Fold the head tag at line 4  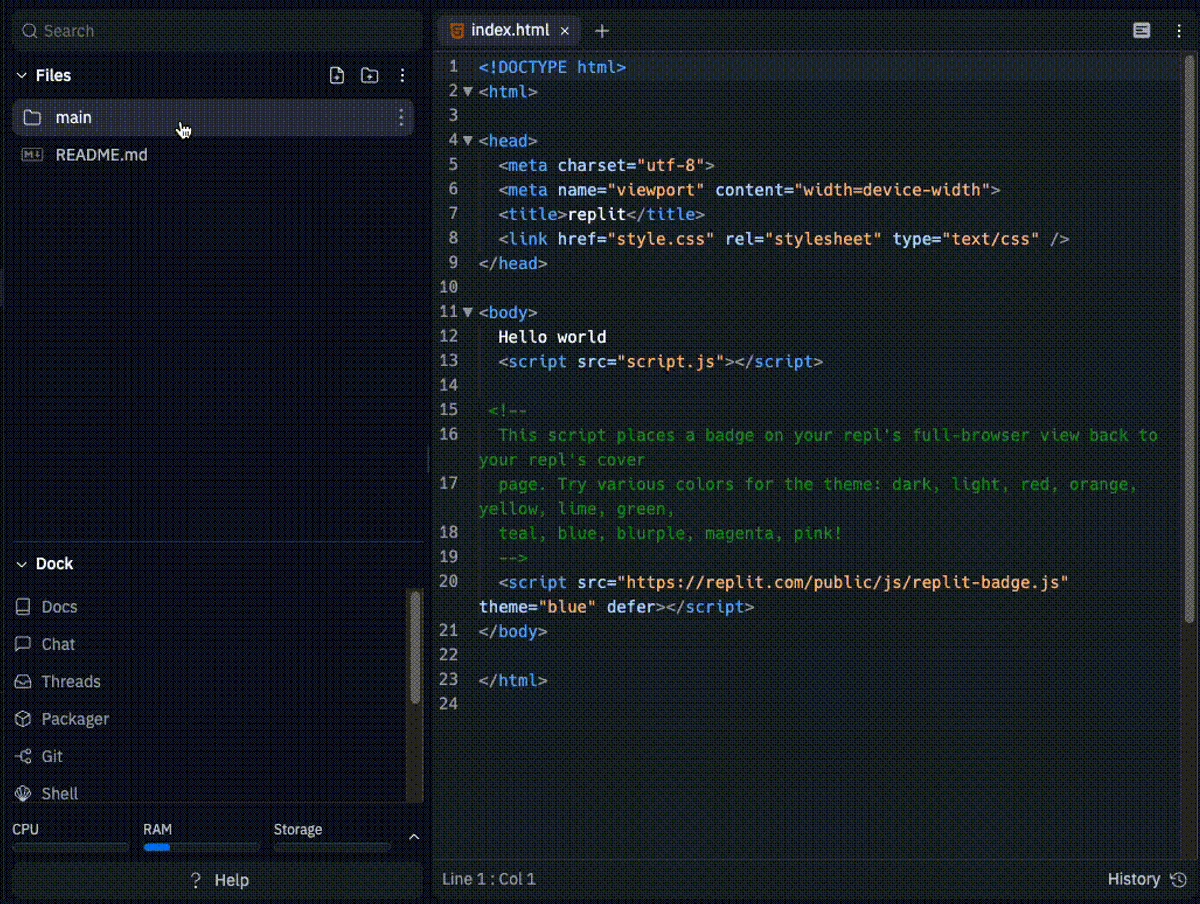(x=467, y=140)
